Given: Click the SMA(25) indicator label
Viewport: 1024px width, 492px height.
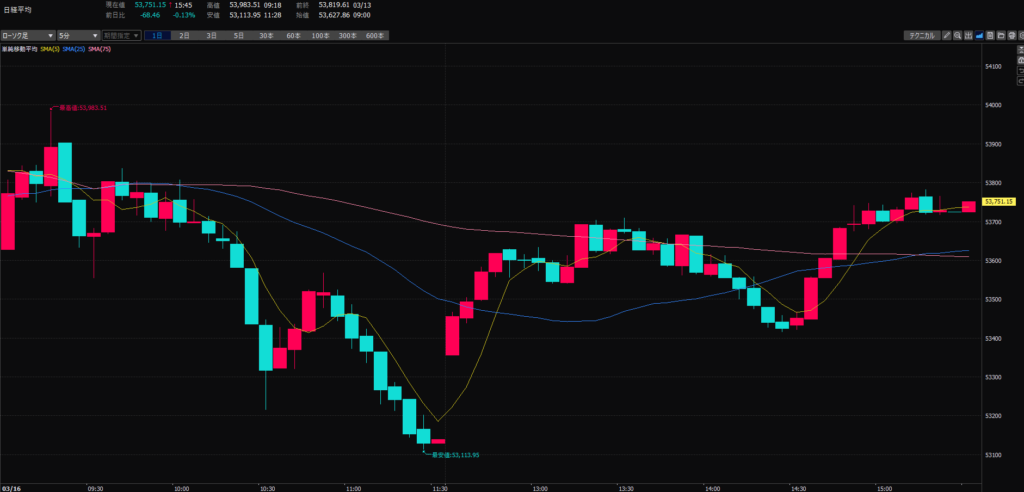Looking at the screenshot, I should (75, 48).
